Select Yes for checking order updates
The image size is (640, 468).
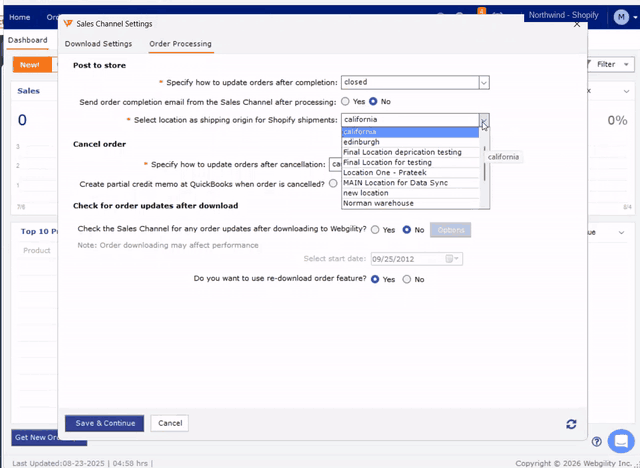point(375,230)
